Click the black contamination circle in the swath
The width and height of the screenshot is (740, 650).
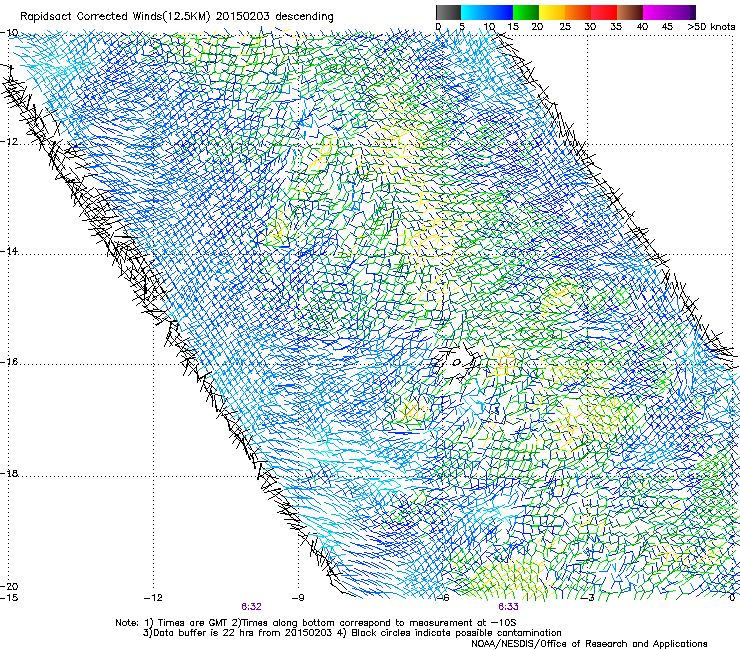[x=456, y=363]
